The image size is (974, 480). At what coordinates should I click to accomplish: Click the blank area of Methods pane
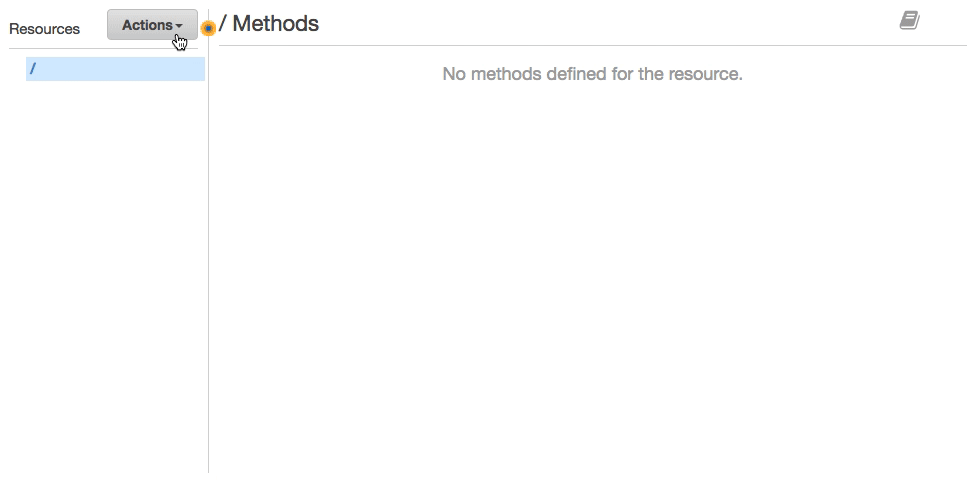(593, 279)
